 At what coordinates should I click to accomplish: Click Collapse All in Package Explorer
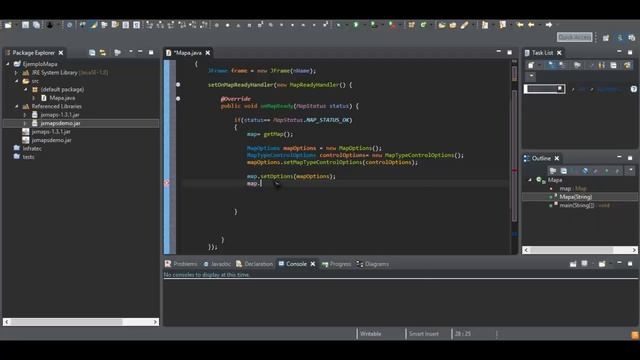pyautogui.click(x=92, y=53)
